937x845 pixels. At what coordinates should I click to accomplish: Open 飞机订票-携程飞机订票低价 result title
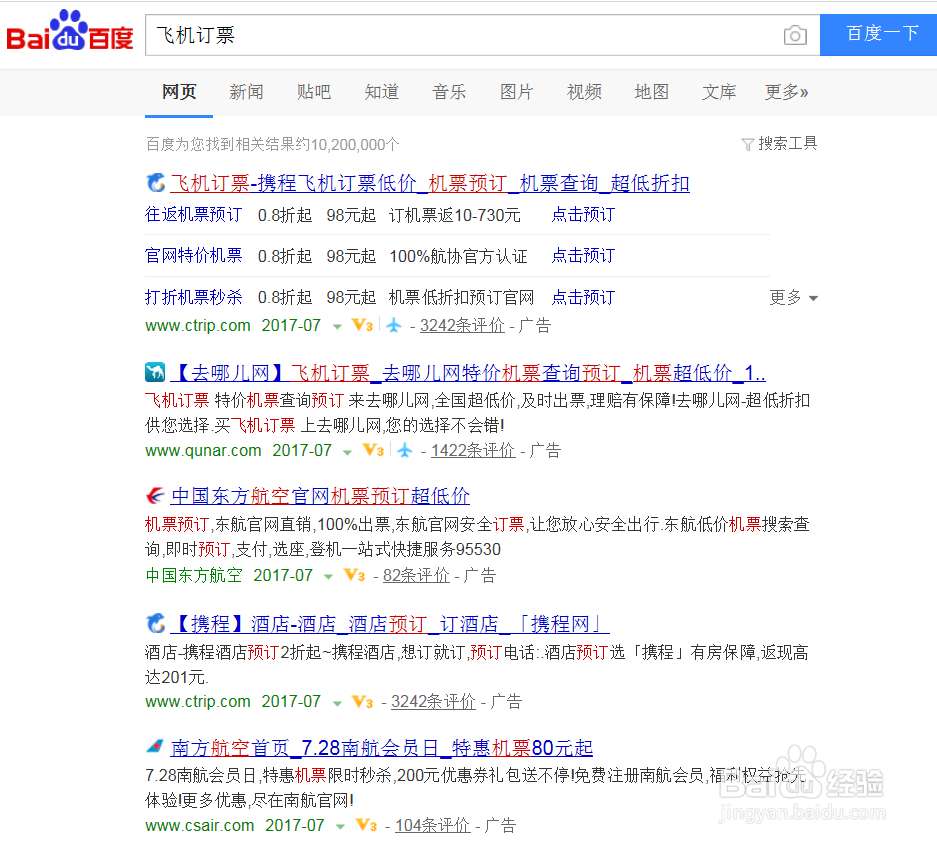pyautogui.click(x=430, y=183)
